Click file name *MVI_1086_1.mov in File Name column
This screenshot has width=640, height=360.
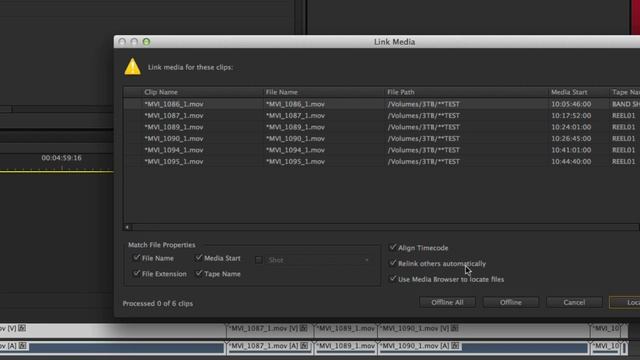(x=295, y=104)
